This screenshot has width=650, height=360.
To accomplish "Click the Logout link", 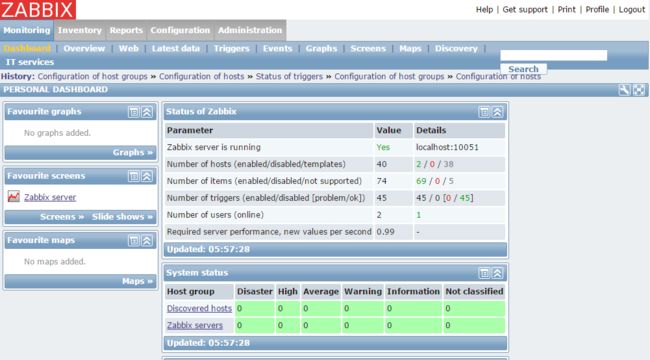I will pos(632,10).
